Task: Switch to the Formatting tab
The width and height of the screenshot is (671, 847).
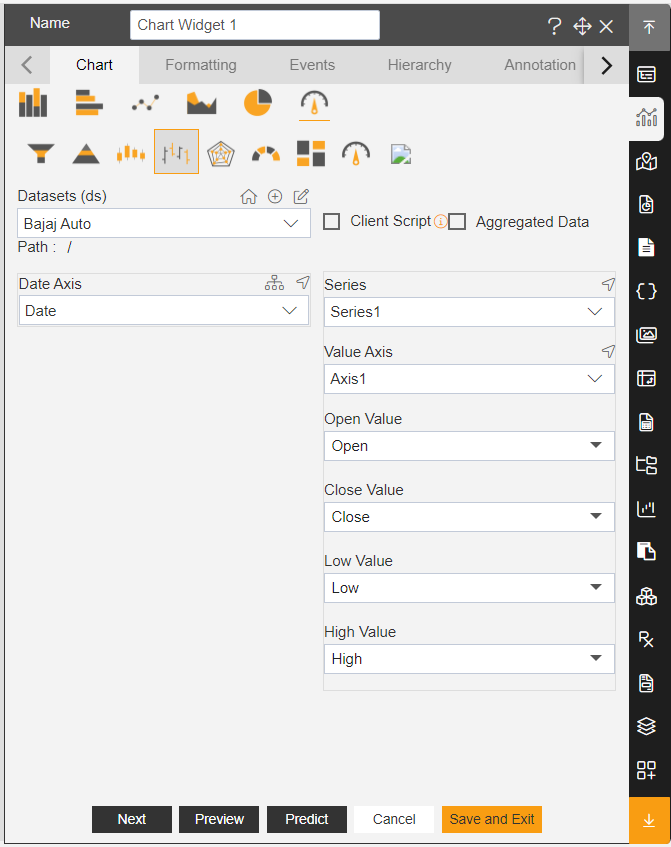Action: click(201, 65)
